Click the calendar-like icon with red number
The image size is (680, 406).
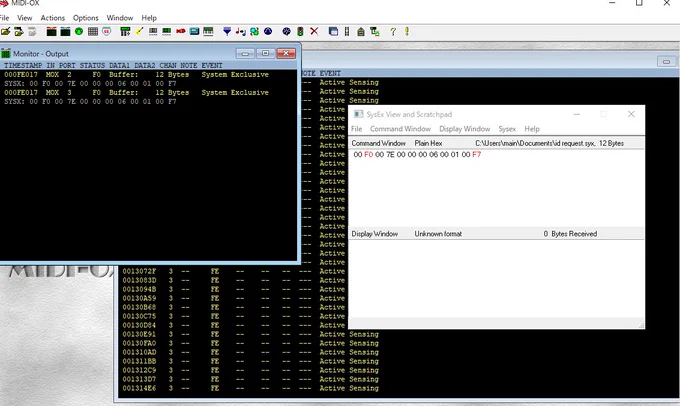(x=107, y=31)
